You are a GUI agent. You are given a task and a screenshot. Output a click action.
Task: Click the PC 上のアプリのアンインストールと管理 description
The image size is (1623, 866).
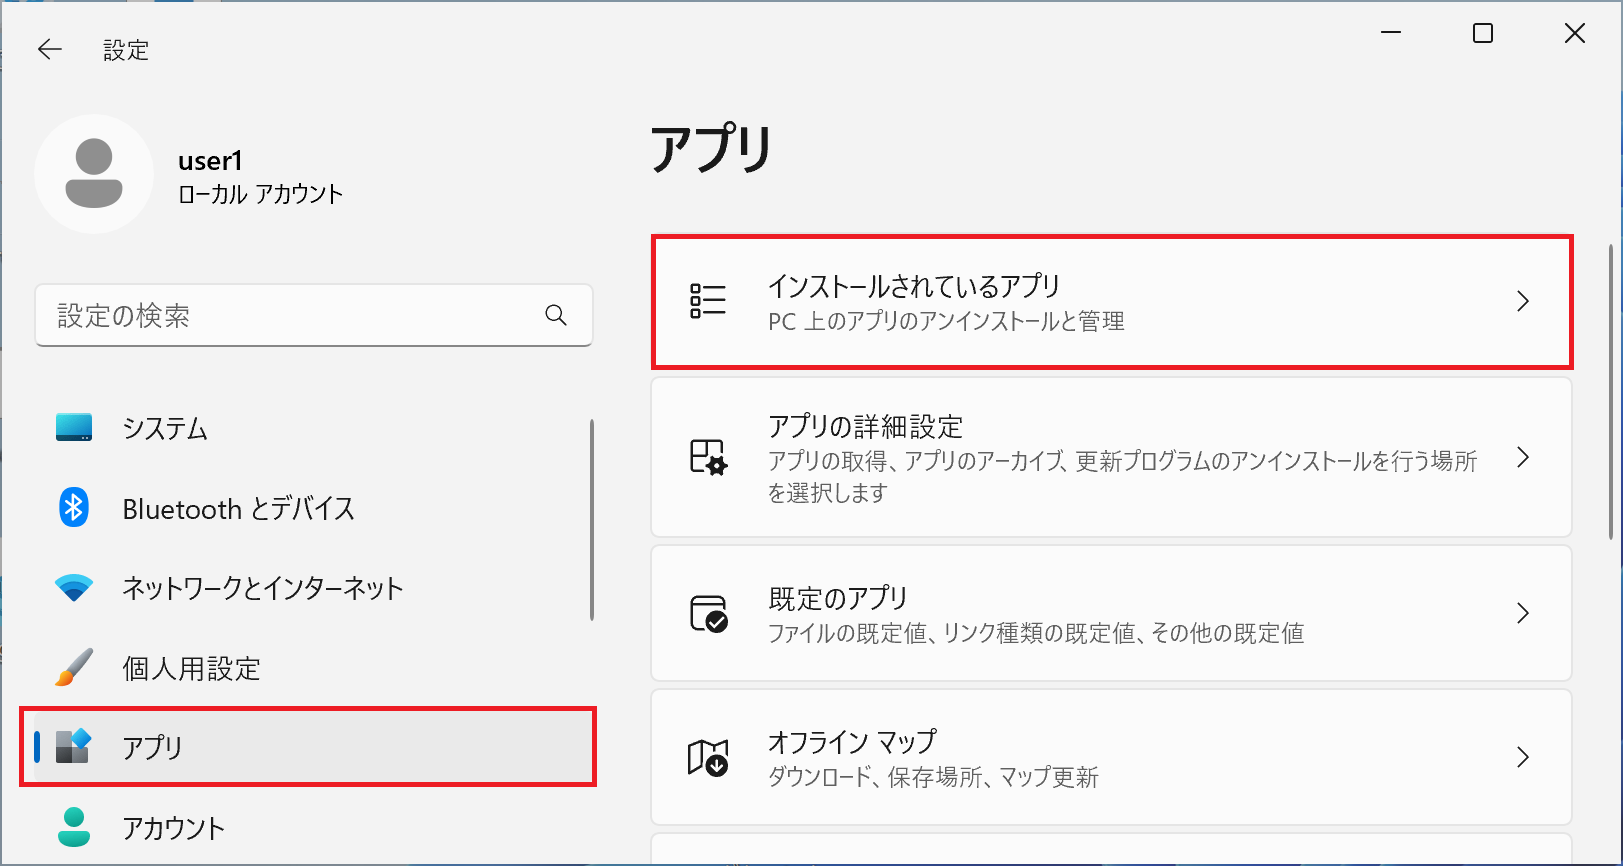pos(946,321)
